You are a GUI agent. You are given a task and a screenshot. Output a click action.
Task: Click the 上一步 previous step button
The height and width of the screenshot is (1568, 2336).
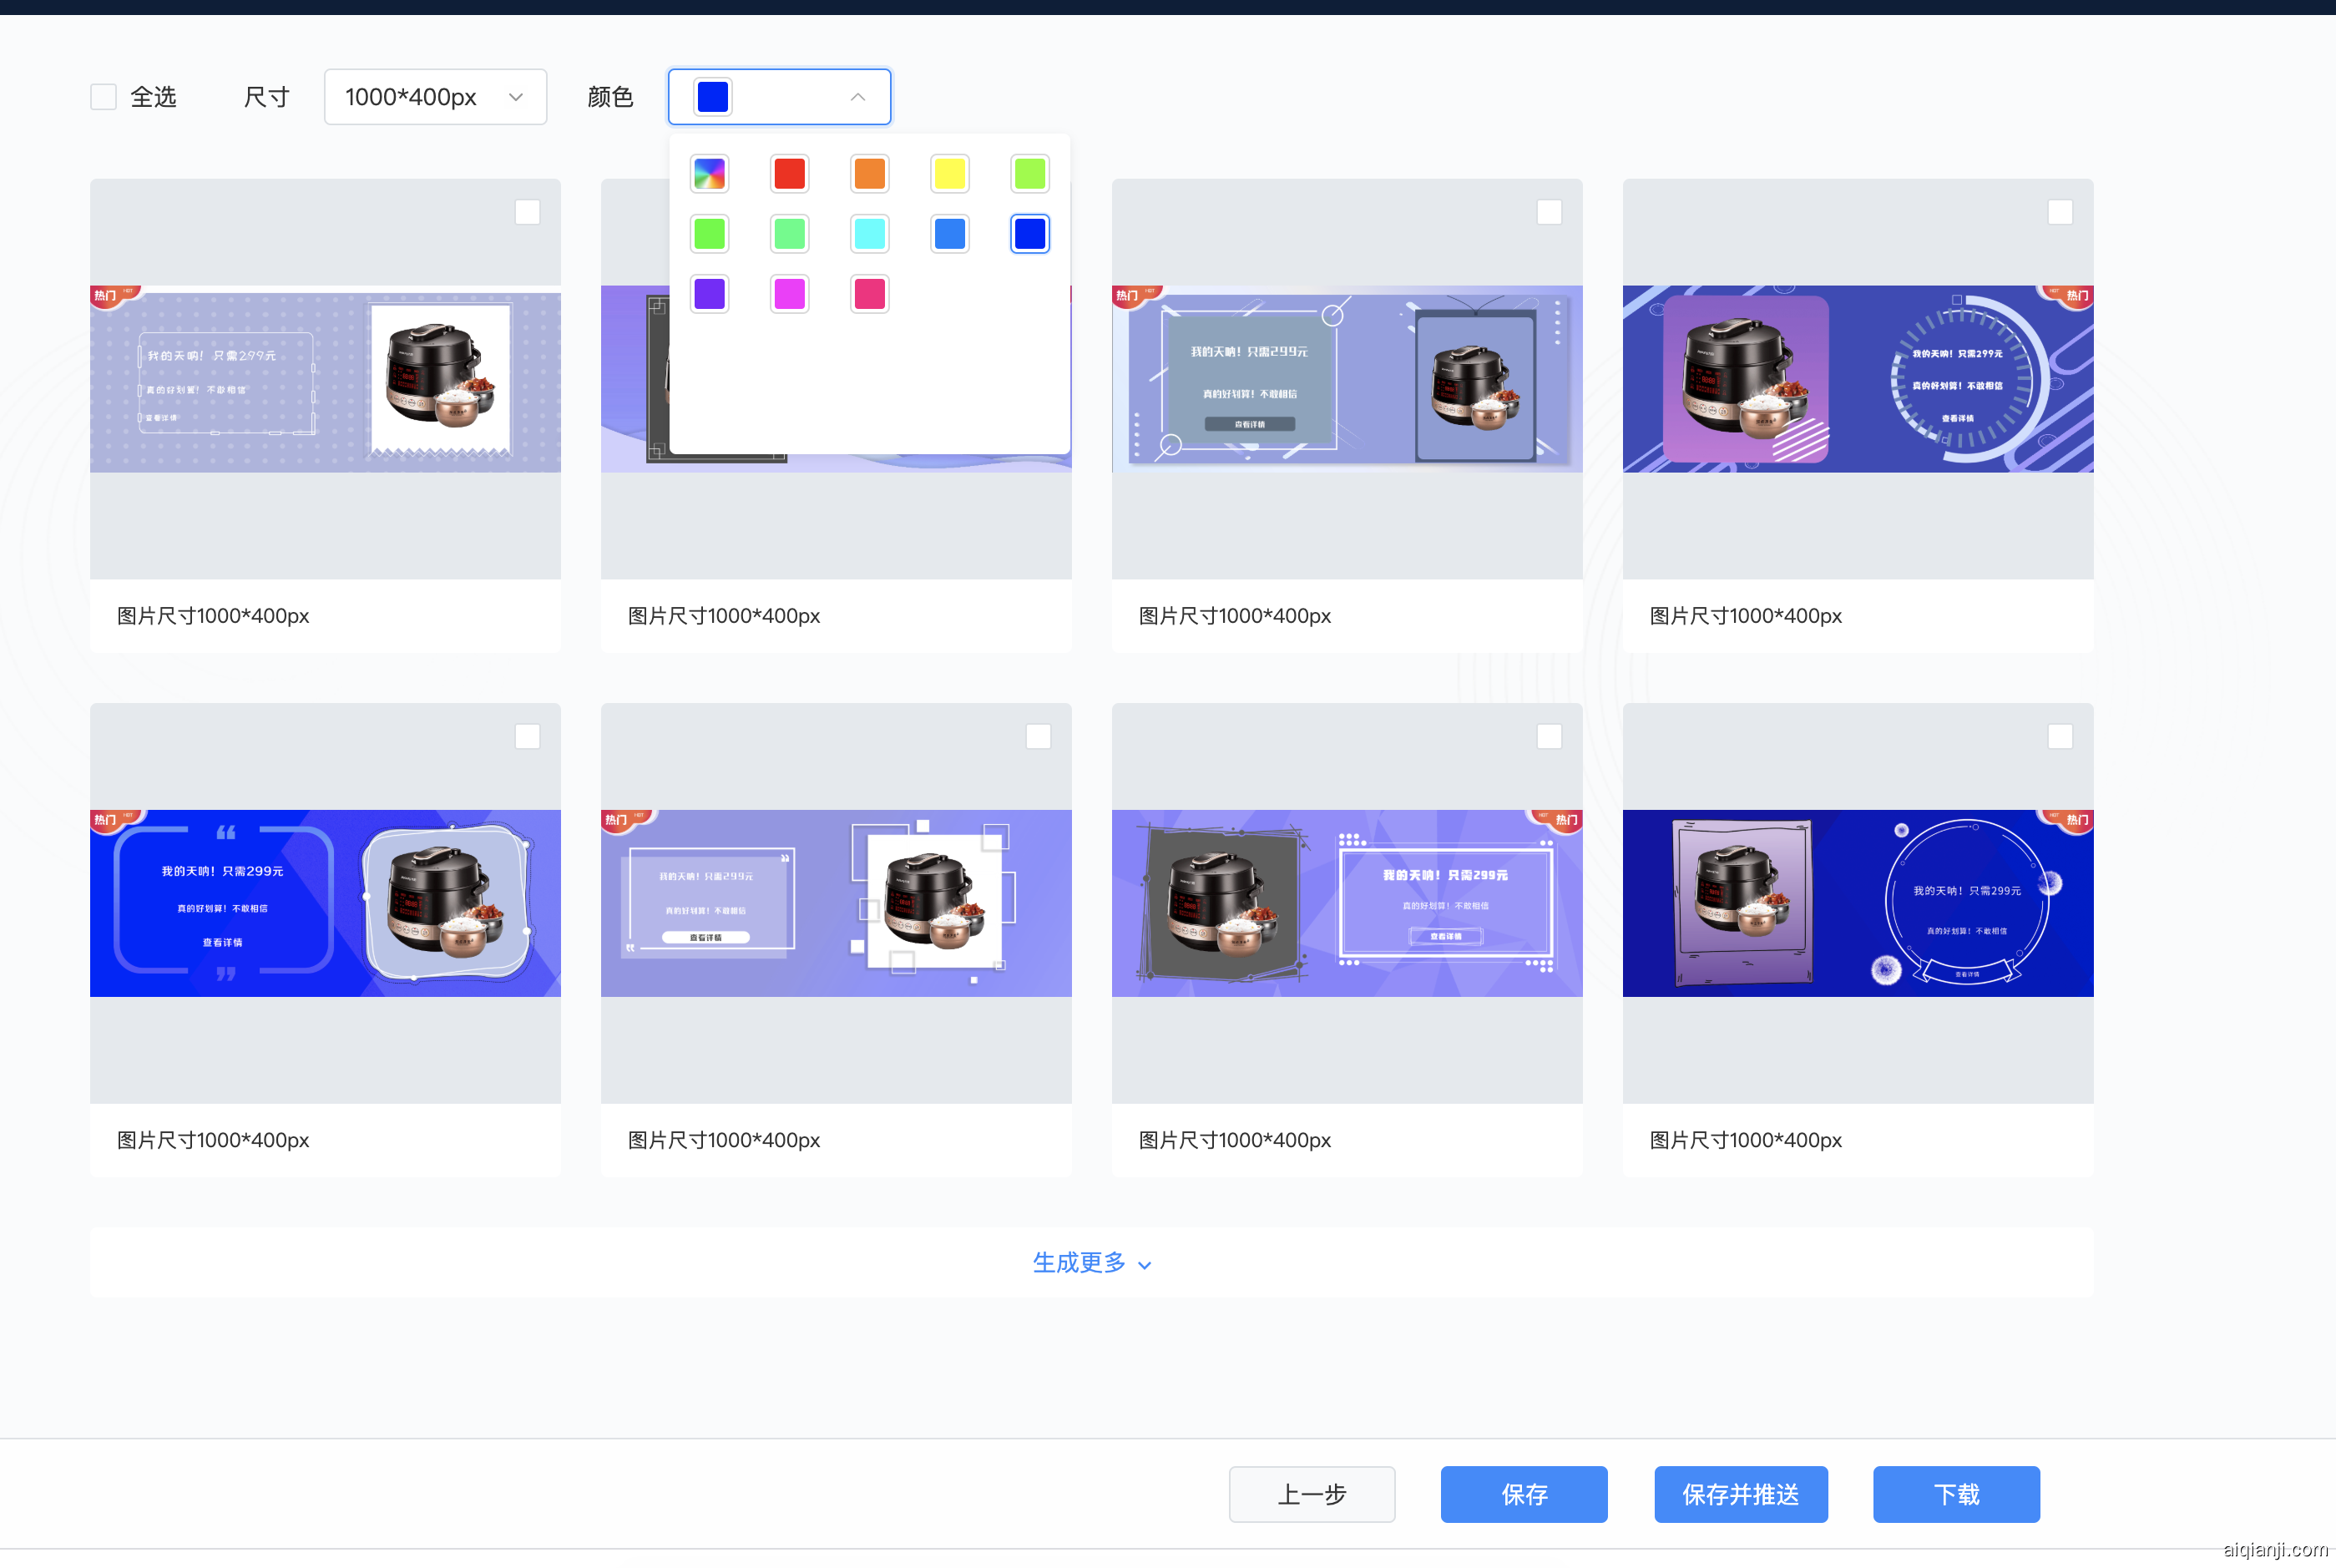tap(1311, 1494)
